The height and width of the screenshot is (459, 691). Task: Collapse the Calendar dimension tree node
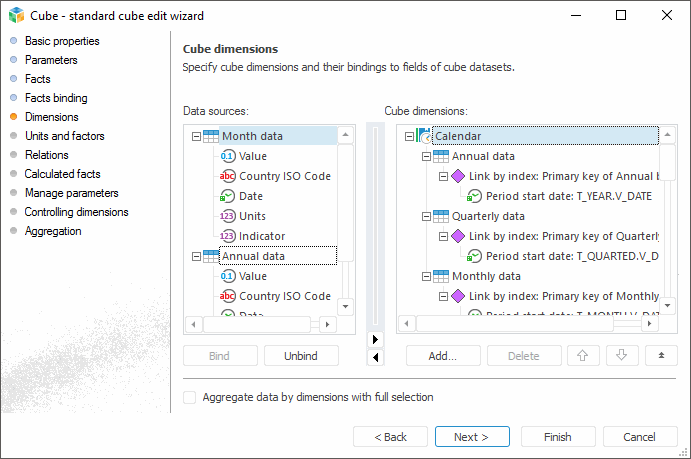tap(409, 136)
